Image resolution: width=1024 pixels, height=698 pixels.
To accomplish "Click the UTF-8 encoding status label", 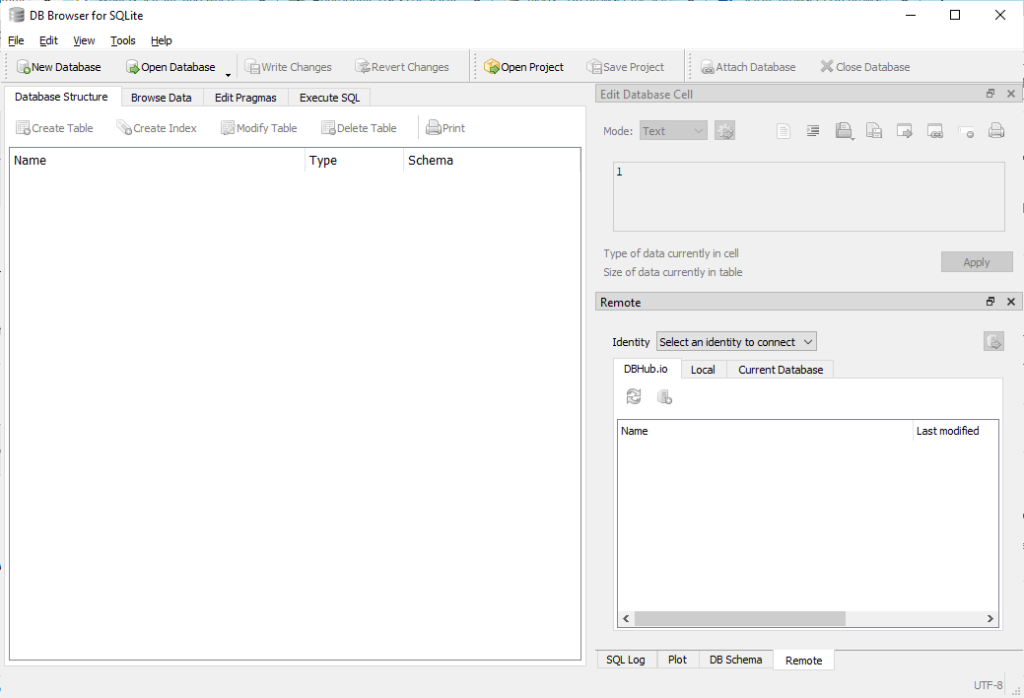I will coord(987,685).
